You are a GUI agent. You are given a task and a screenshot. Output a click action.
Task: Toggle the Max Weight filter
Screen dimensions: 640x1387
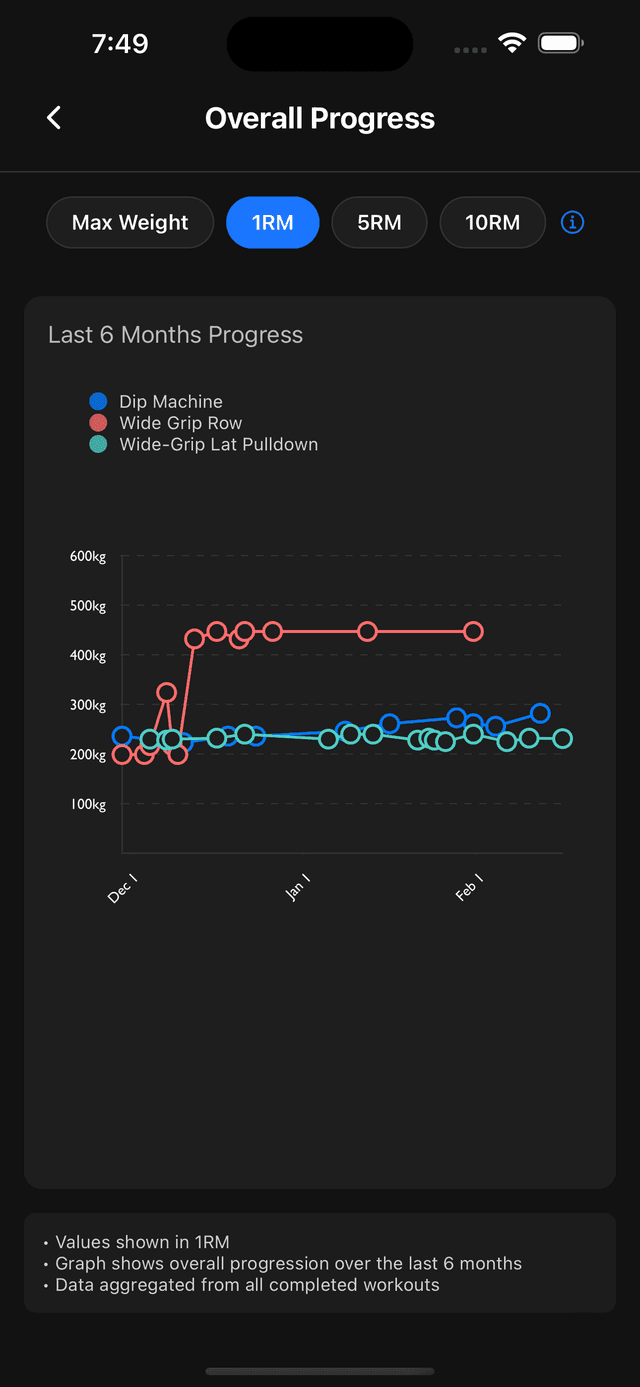(129, 222)
